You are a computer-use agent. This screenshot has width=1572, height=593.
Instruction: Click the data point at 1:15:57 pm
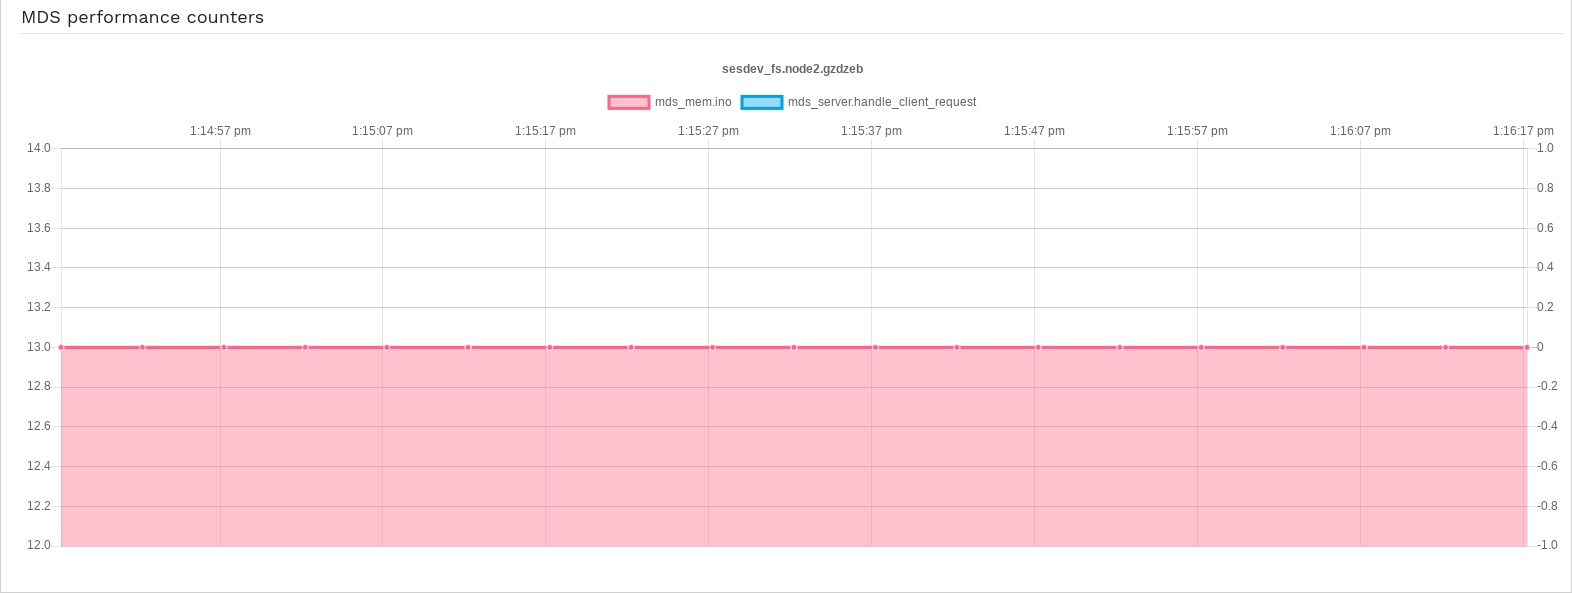click(x=1201, y=347)
